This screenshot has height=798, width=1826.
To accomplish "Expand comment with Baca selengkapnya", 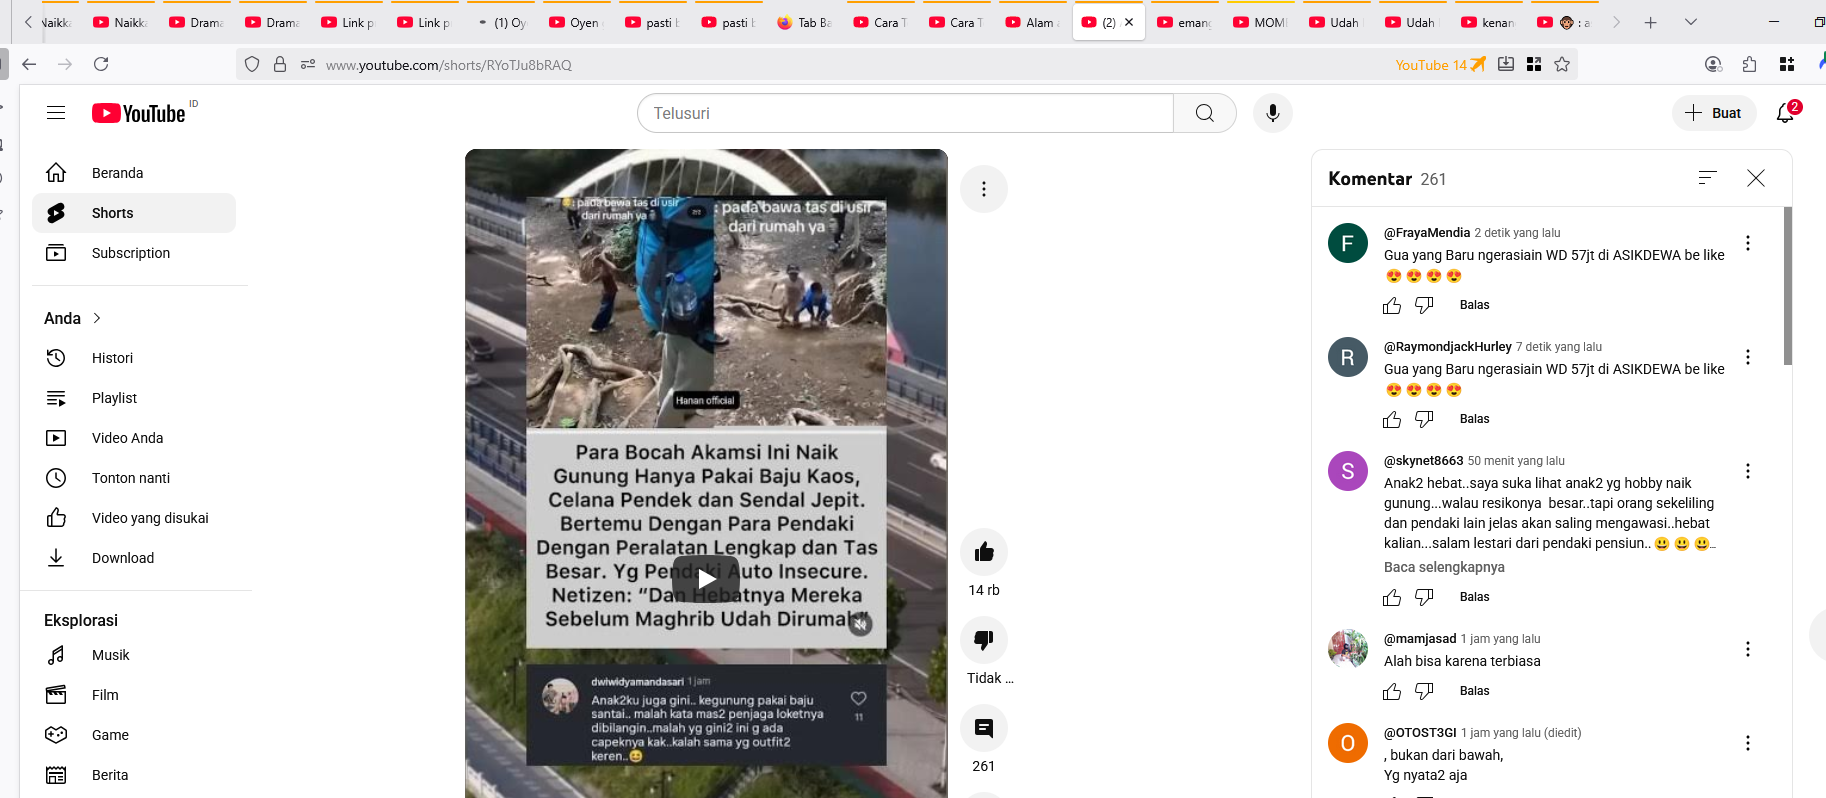I will pyautogui.click(x=1444, y=567).
